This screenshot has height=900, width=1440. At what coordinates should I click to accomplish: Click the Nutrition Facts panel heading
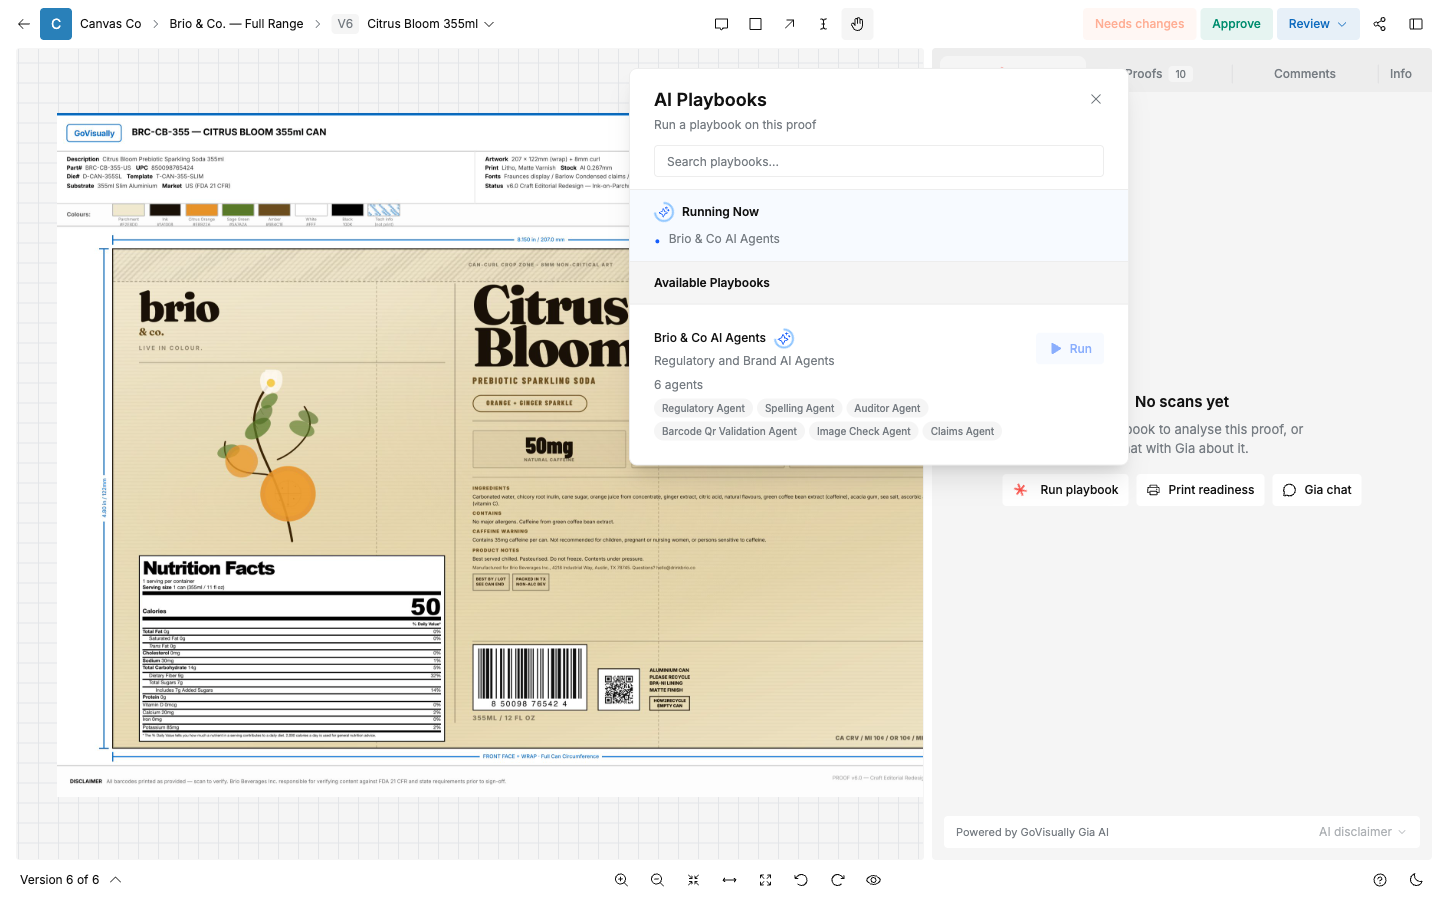click(x=209, y=568)
